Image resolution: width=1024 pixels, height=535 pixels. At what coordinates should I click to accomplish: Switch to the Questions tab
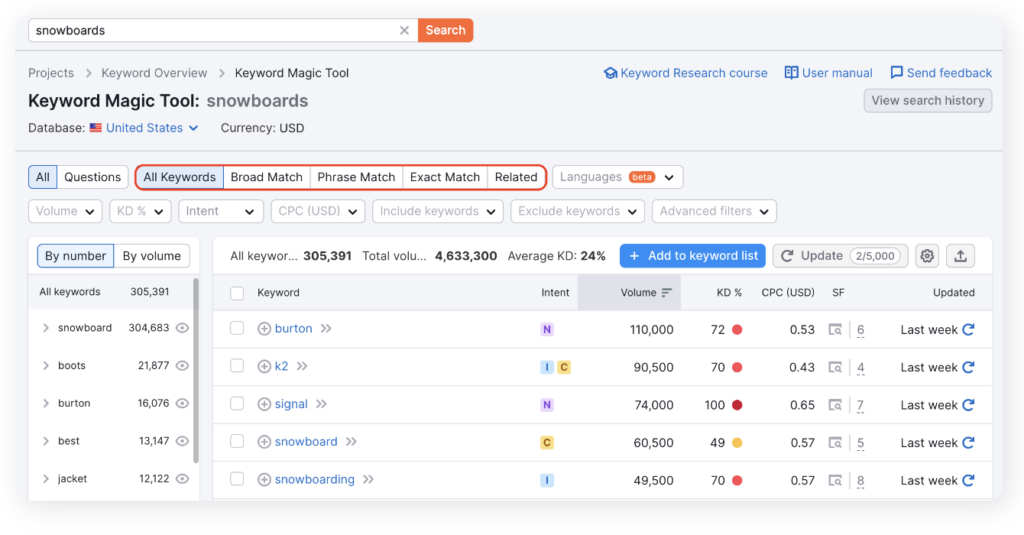(x=92, y=177)
